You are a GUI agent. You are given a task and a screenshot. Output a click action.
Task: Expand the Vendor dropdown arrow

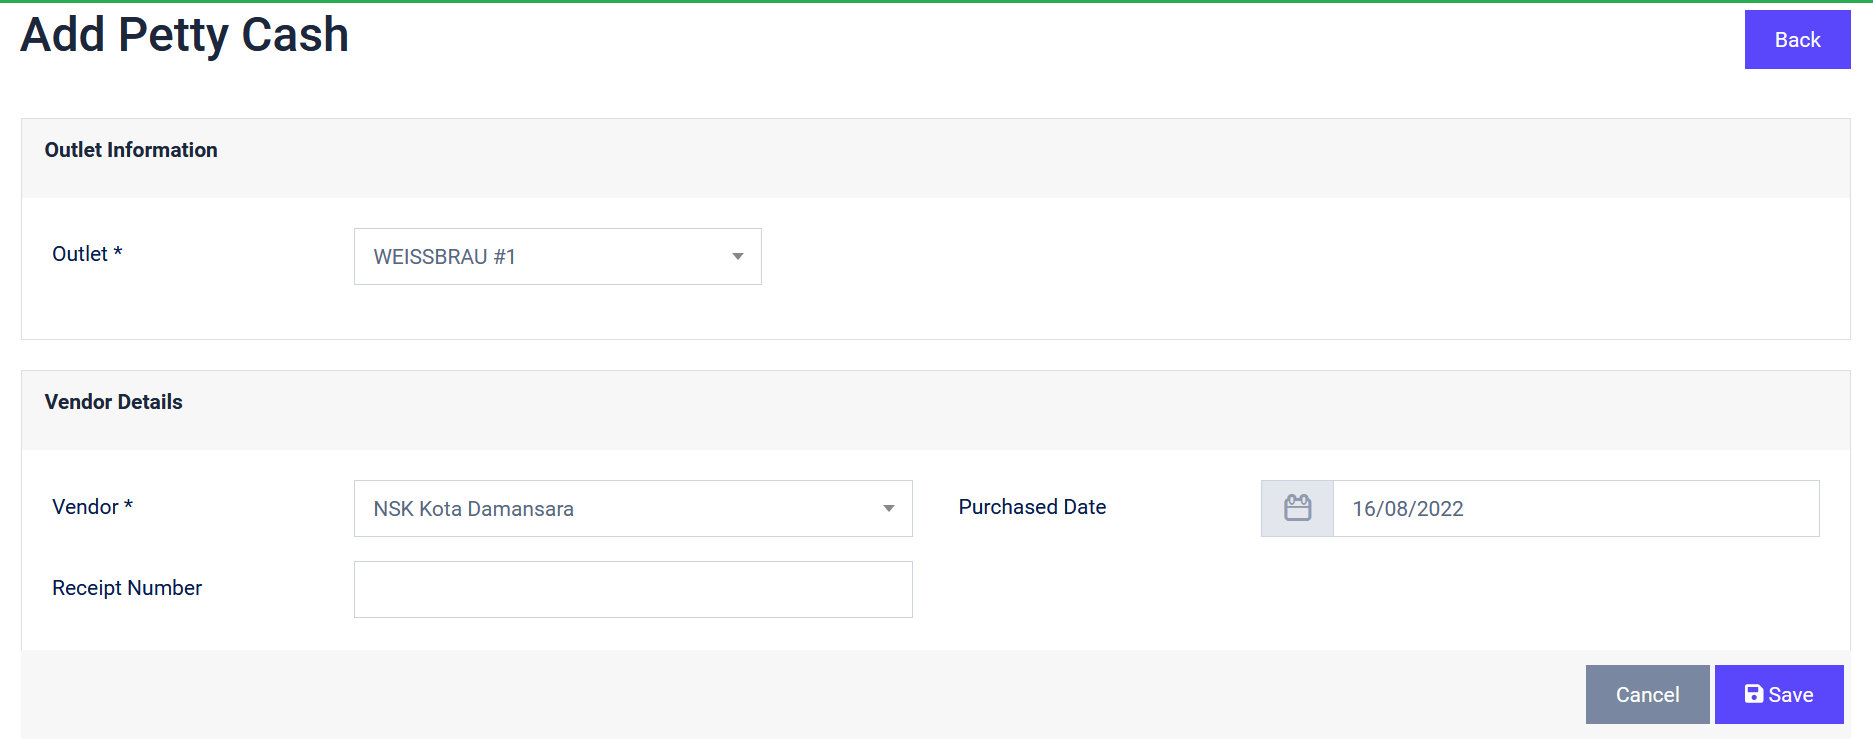pos(888,509)
